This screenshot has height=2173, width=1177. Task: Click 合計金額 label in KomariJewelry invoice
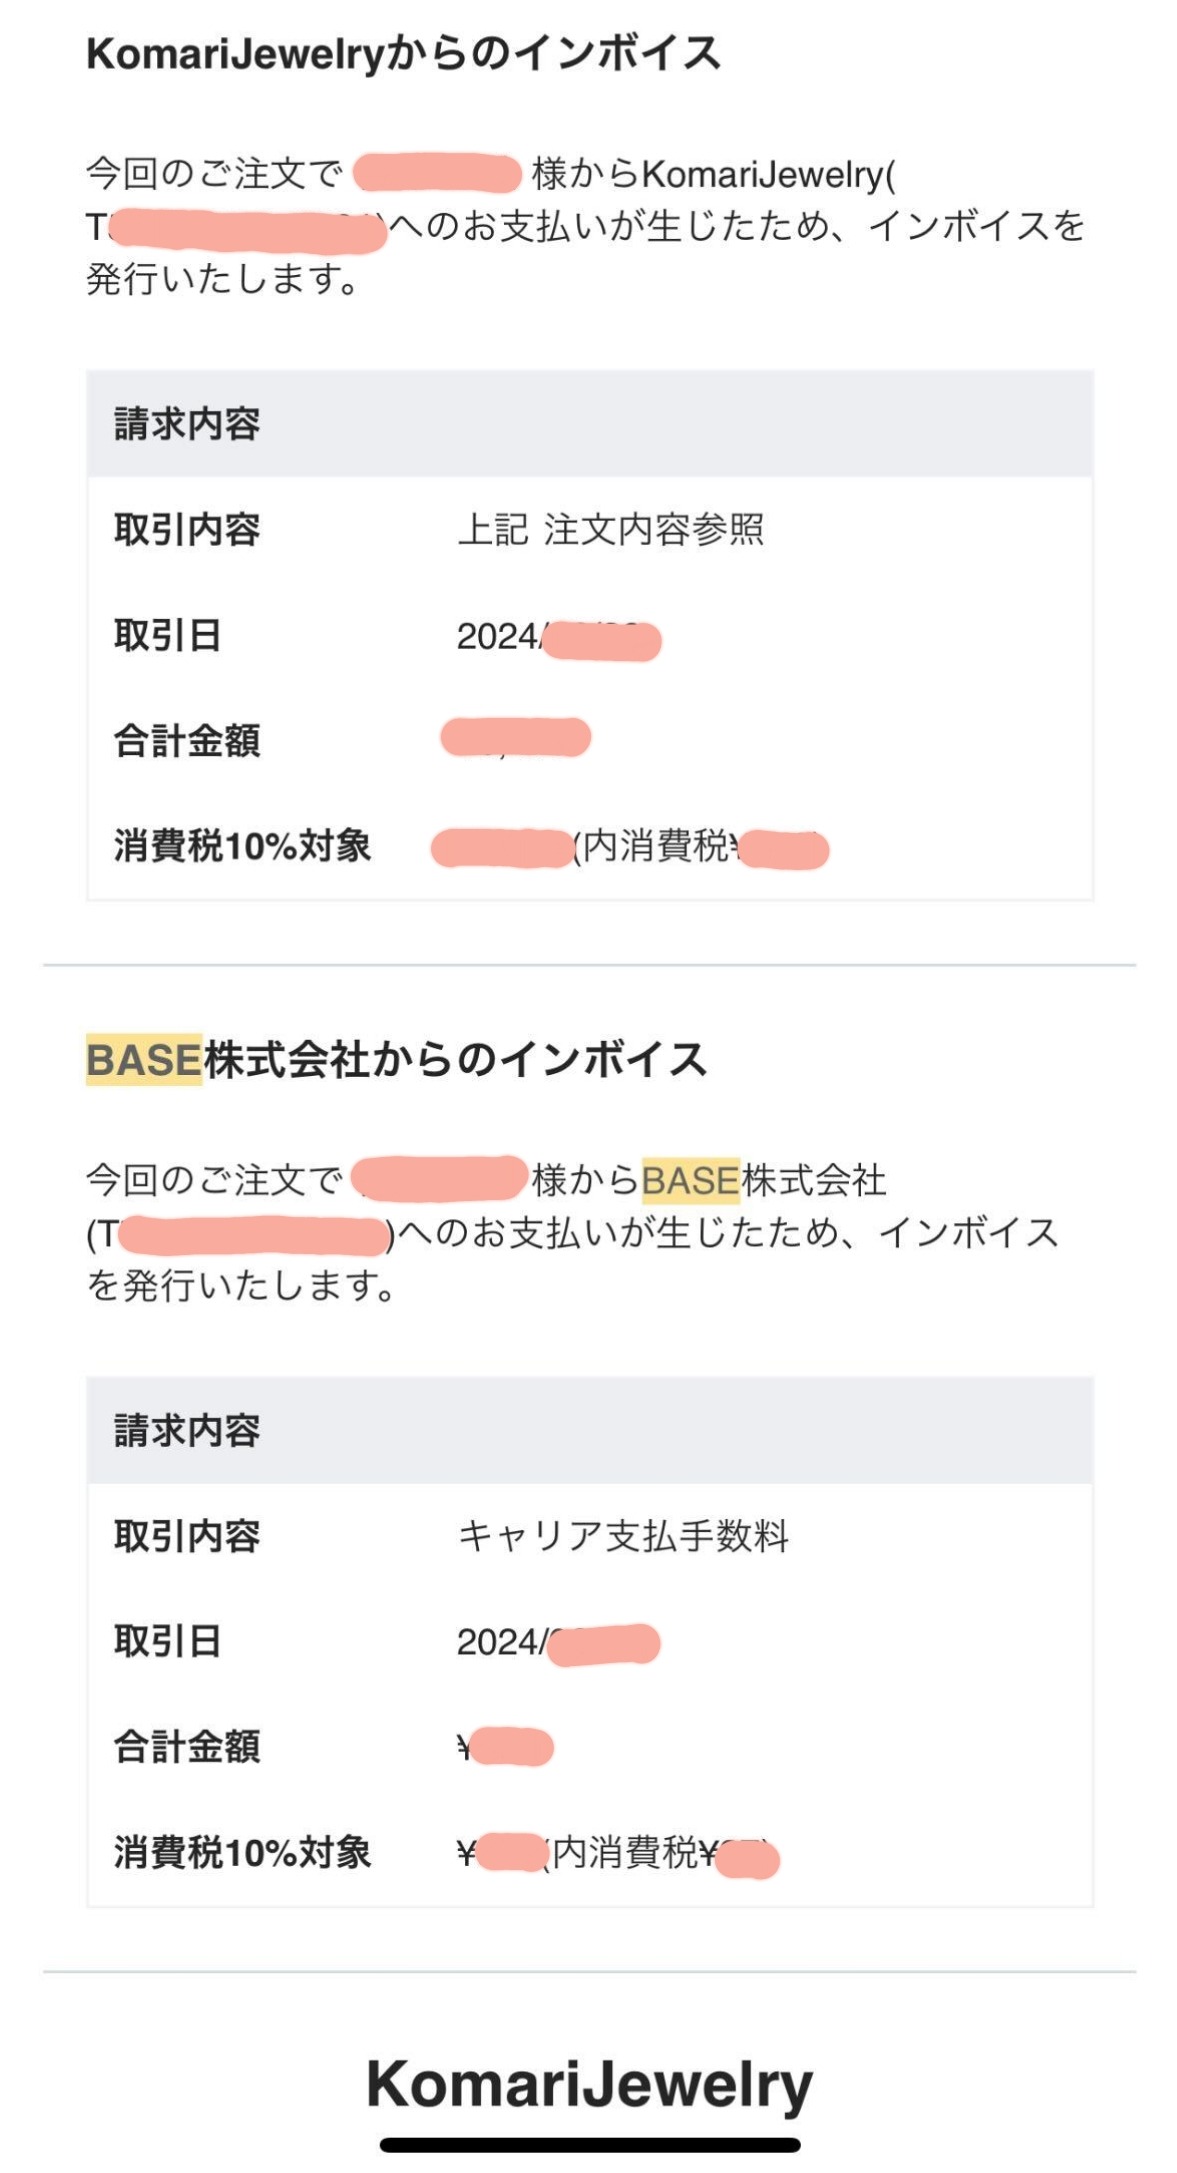(x=187, y=741)
